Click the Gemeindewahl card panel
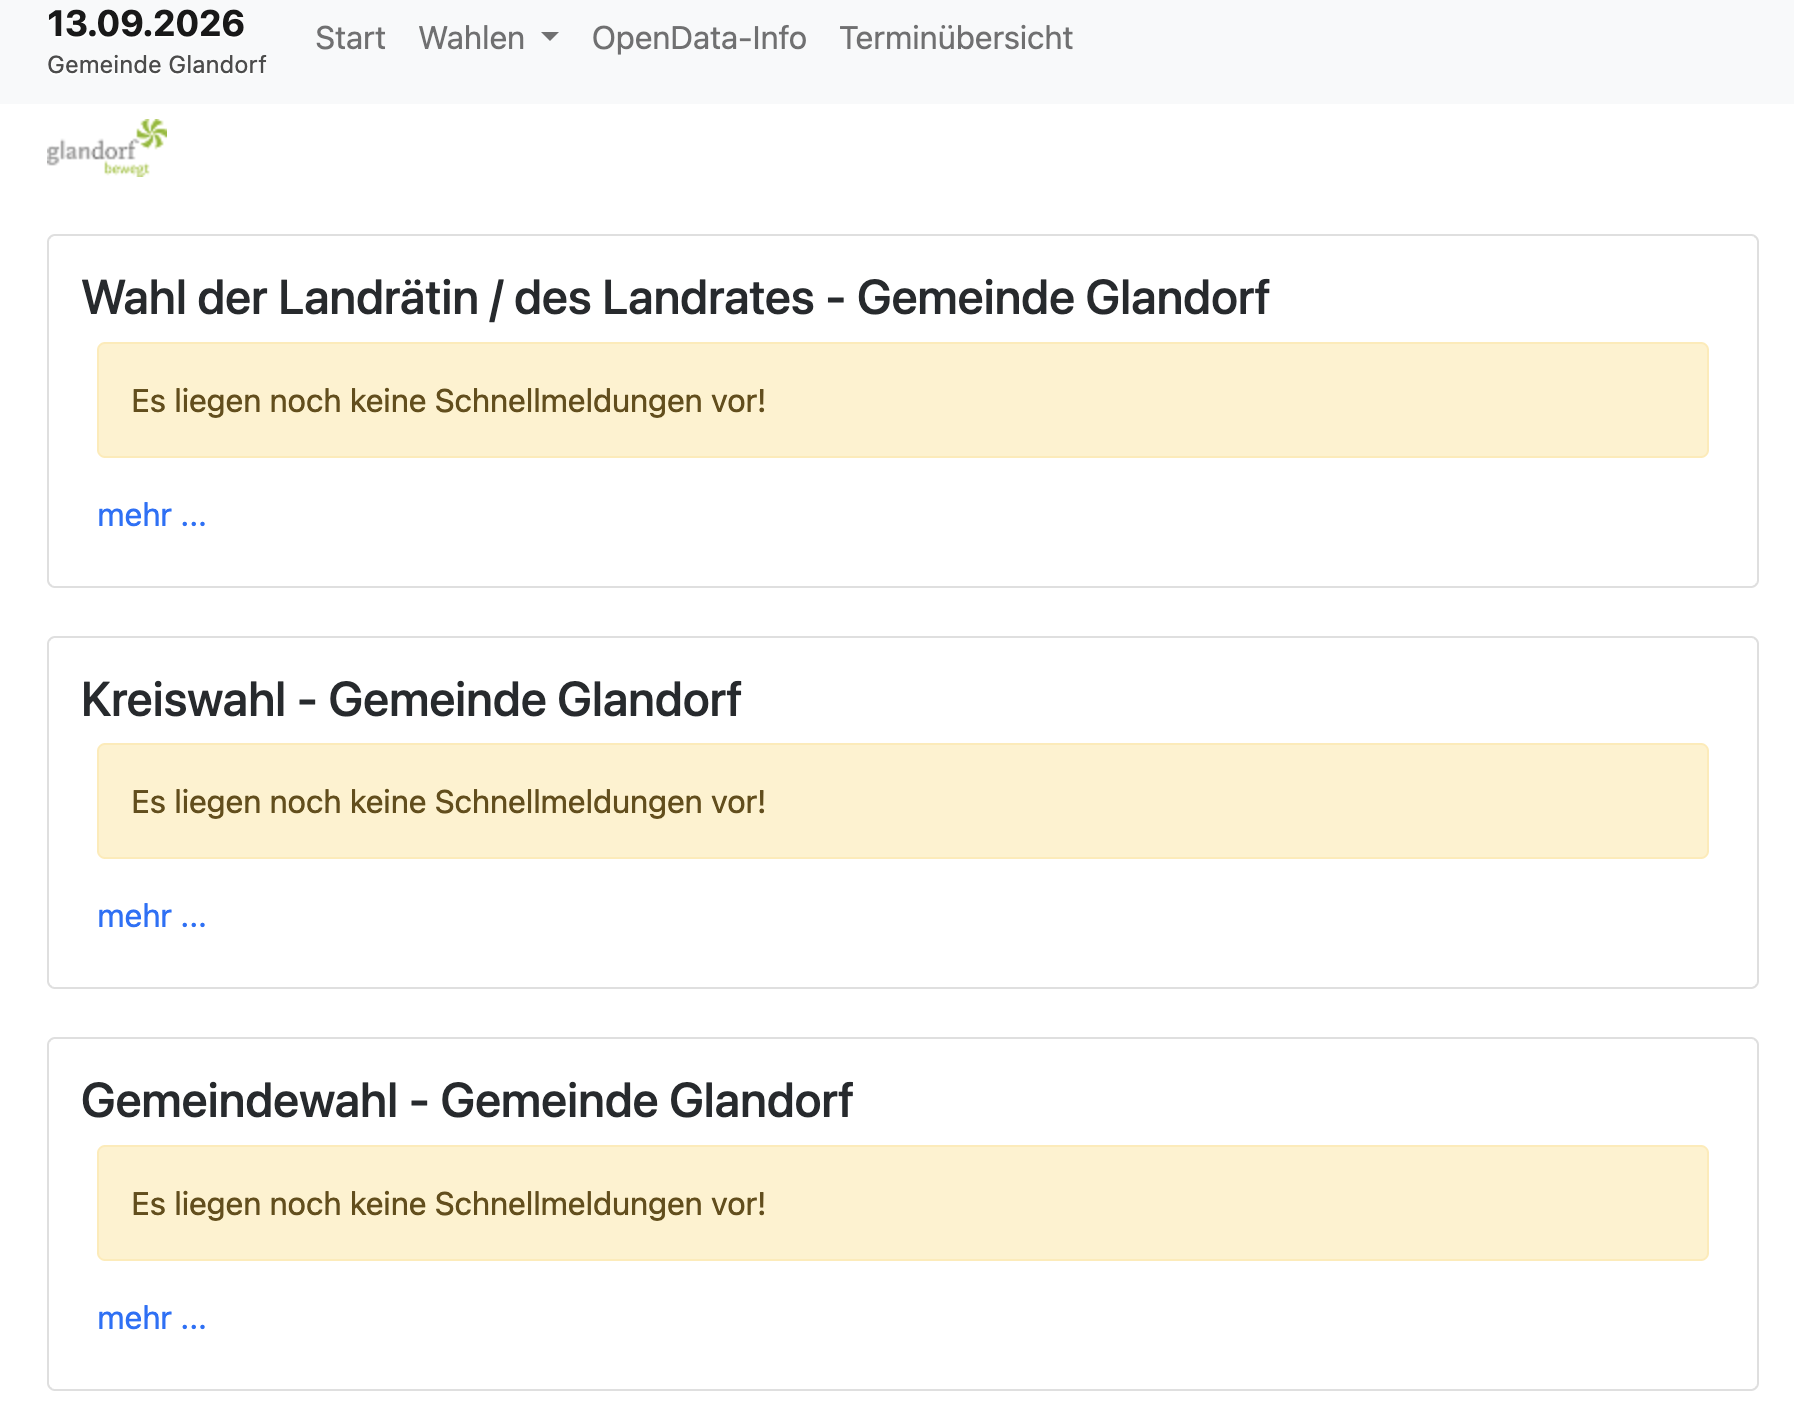 point(903,1214)
